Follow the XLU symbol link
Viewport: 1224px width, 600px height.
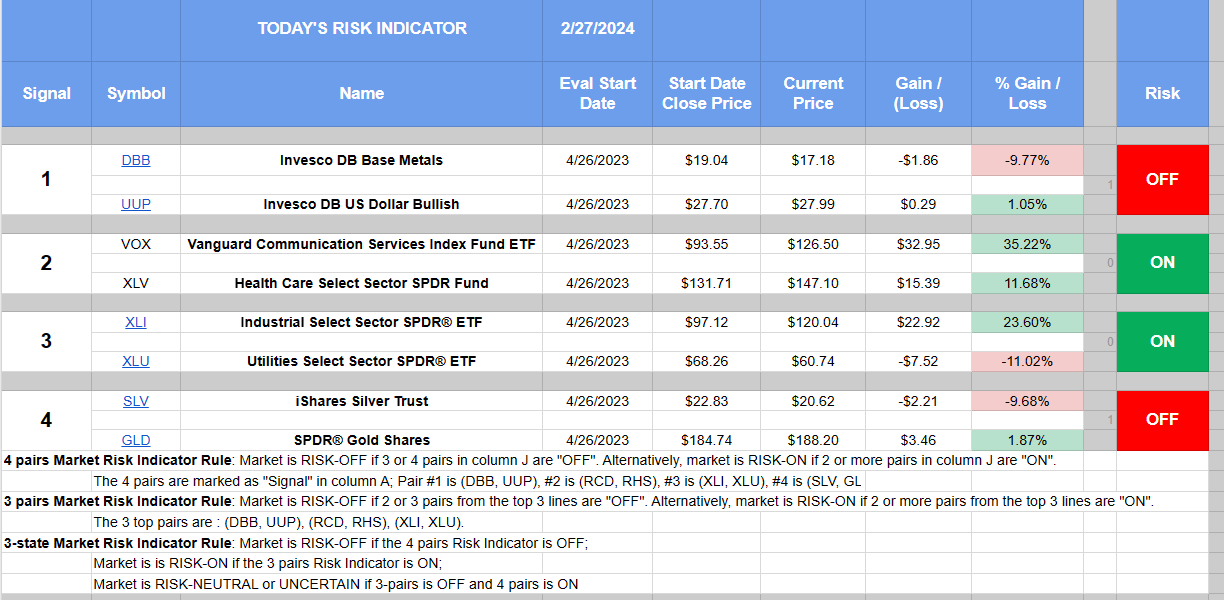136,361
